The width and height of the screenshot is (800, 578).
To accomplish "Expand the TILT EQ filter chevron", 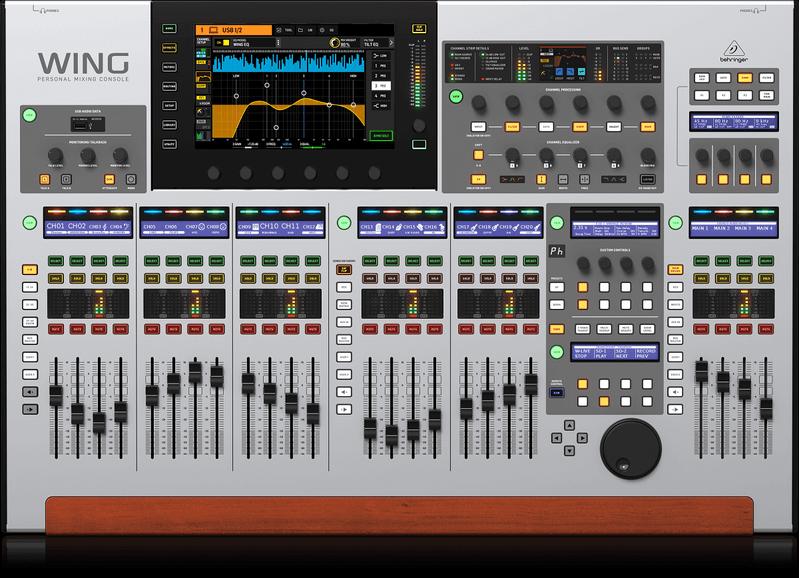I will pos(391,43).
